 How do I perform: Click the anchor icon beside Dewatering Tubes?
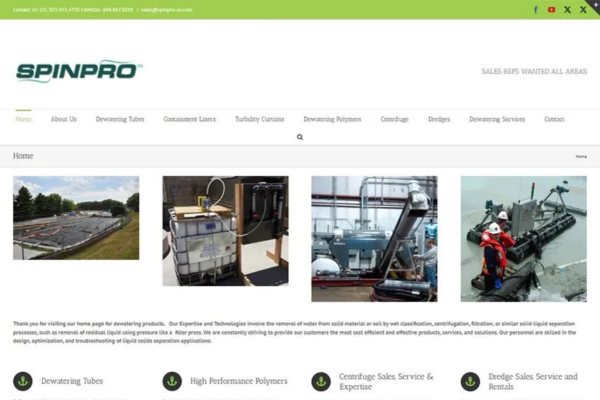pyautogui.click(x=23, y=381)
